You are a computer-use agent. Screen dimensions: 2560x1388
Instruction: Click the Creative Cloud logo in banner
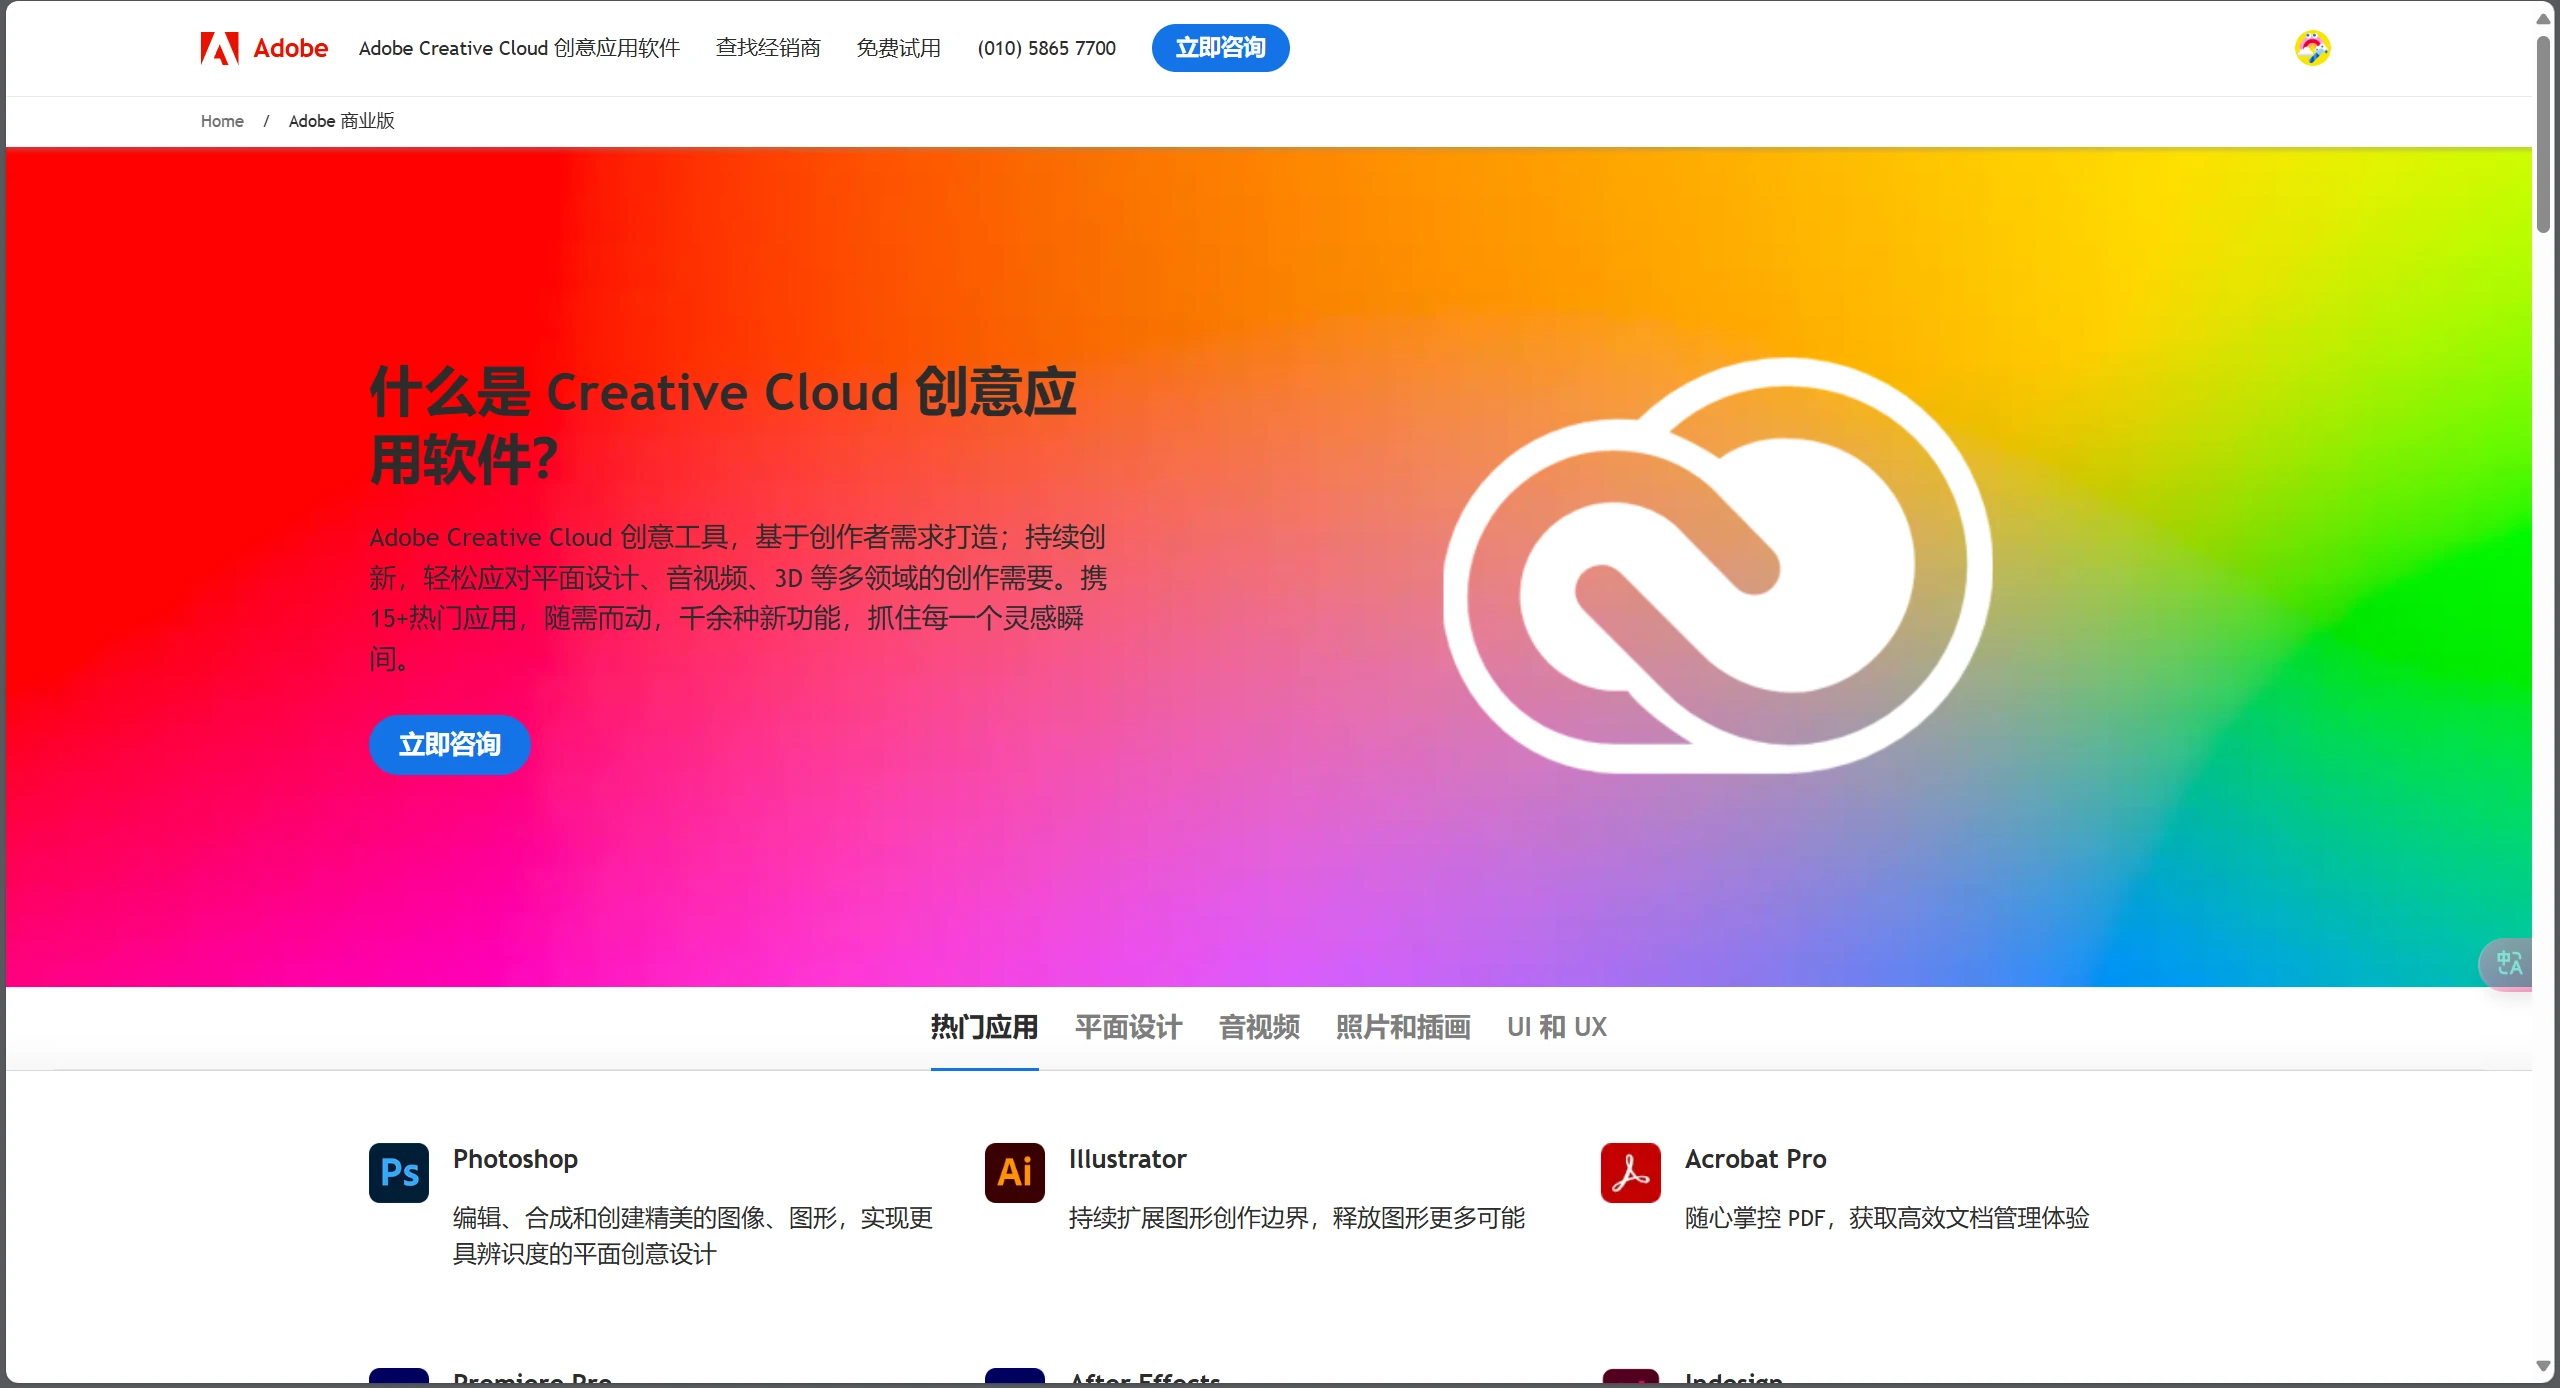1716,566
